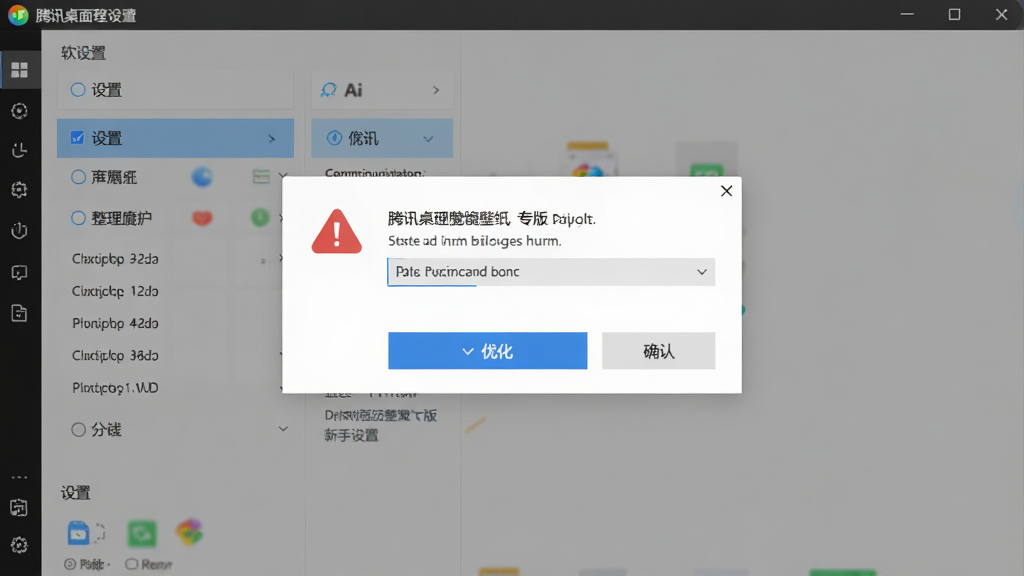The width and height of the screenshot is (1024, 576).
Task: Open the green square app icon
Action: (x=142, y=534)
